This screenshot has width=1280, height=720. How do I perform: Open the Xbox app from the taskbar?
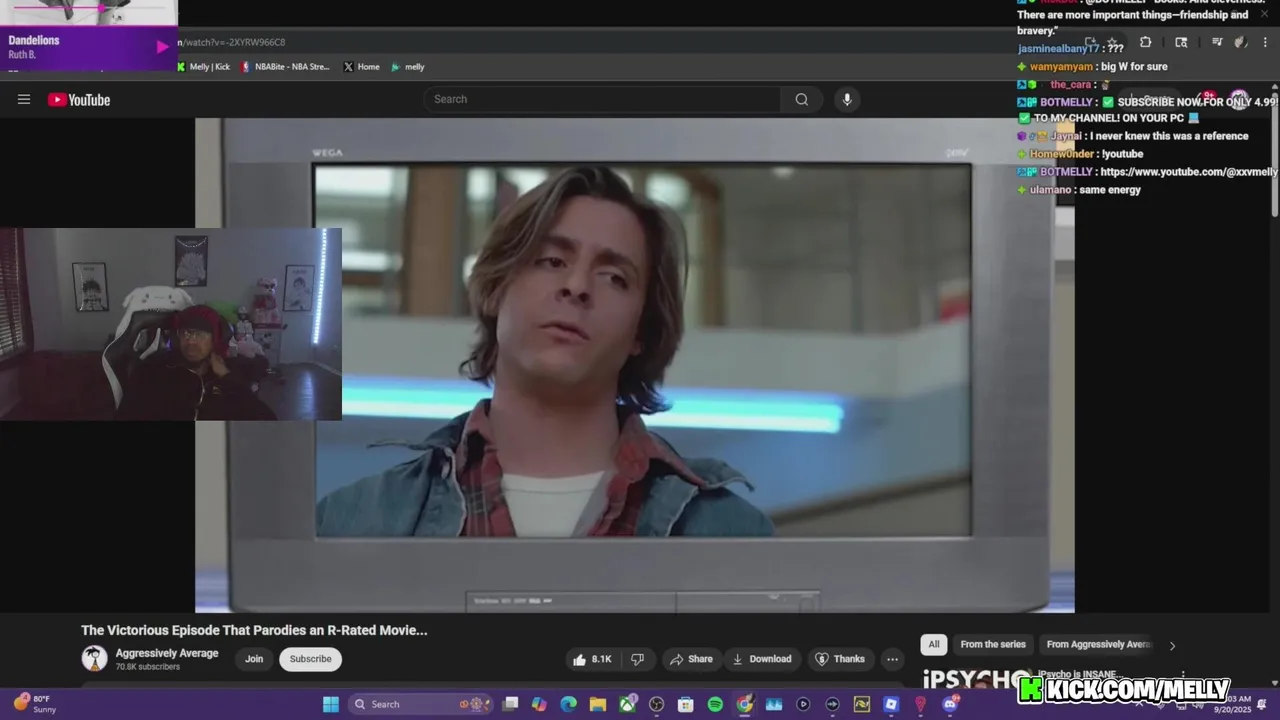(x=628, y=704)
